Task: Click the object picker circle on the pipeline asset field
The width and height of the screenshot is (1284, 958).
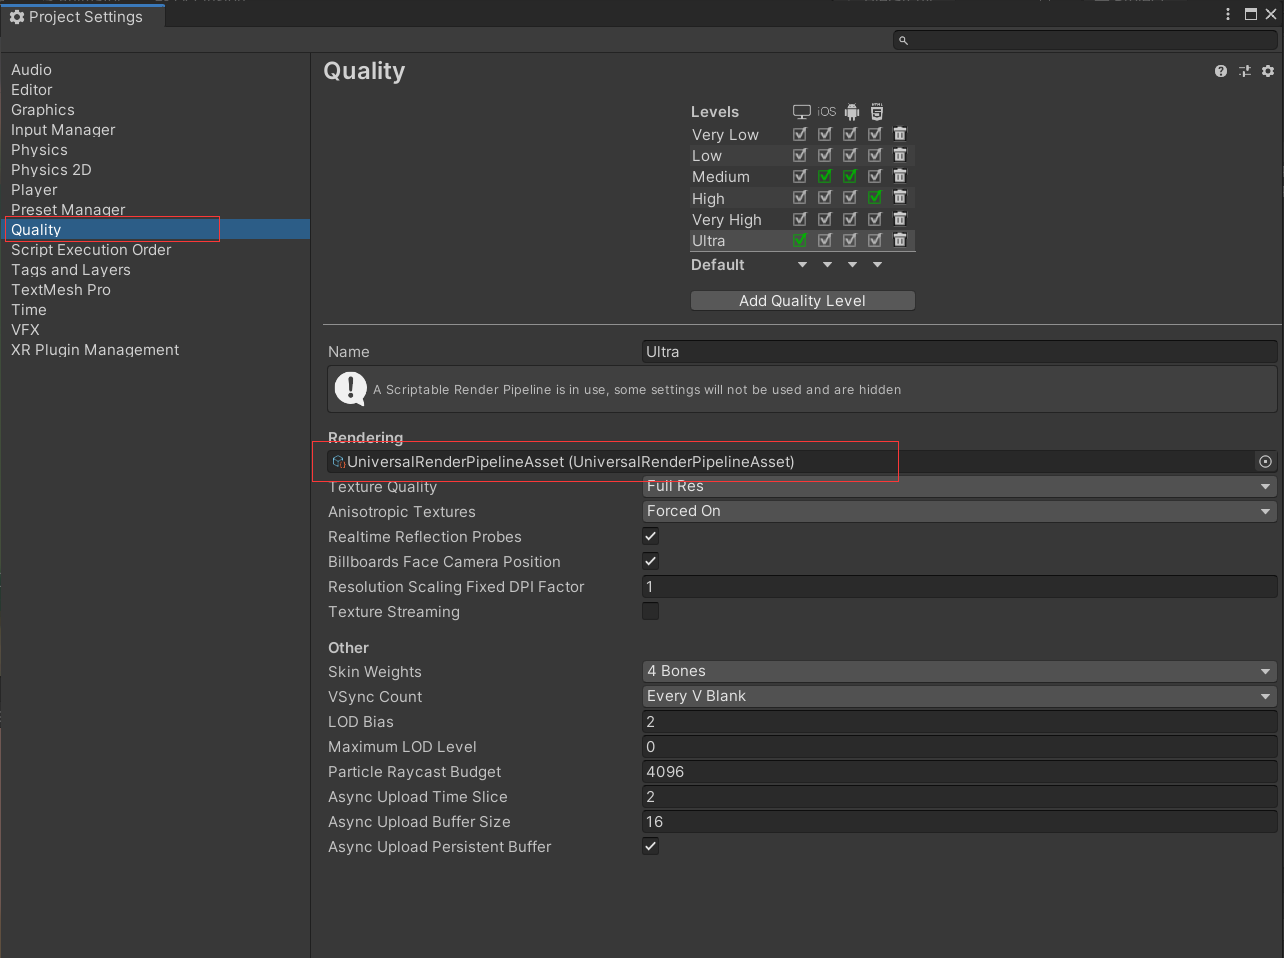Action: tap(1265, 461)
